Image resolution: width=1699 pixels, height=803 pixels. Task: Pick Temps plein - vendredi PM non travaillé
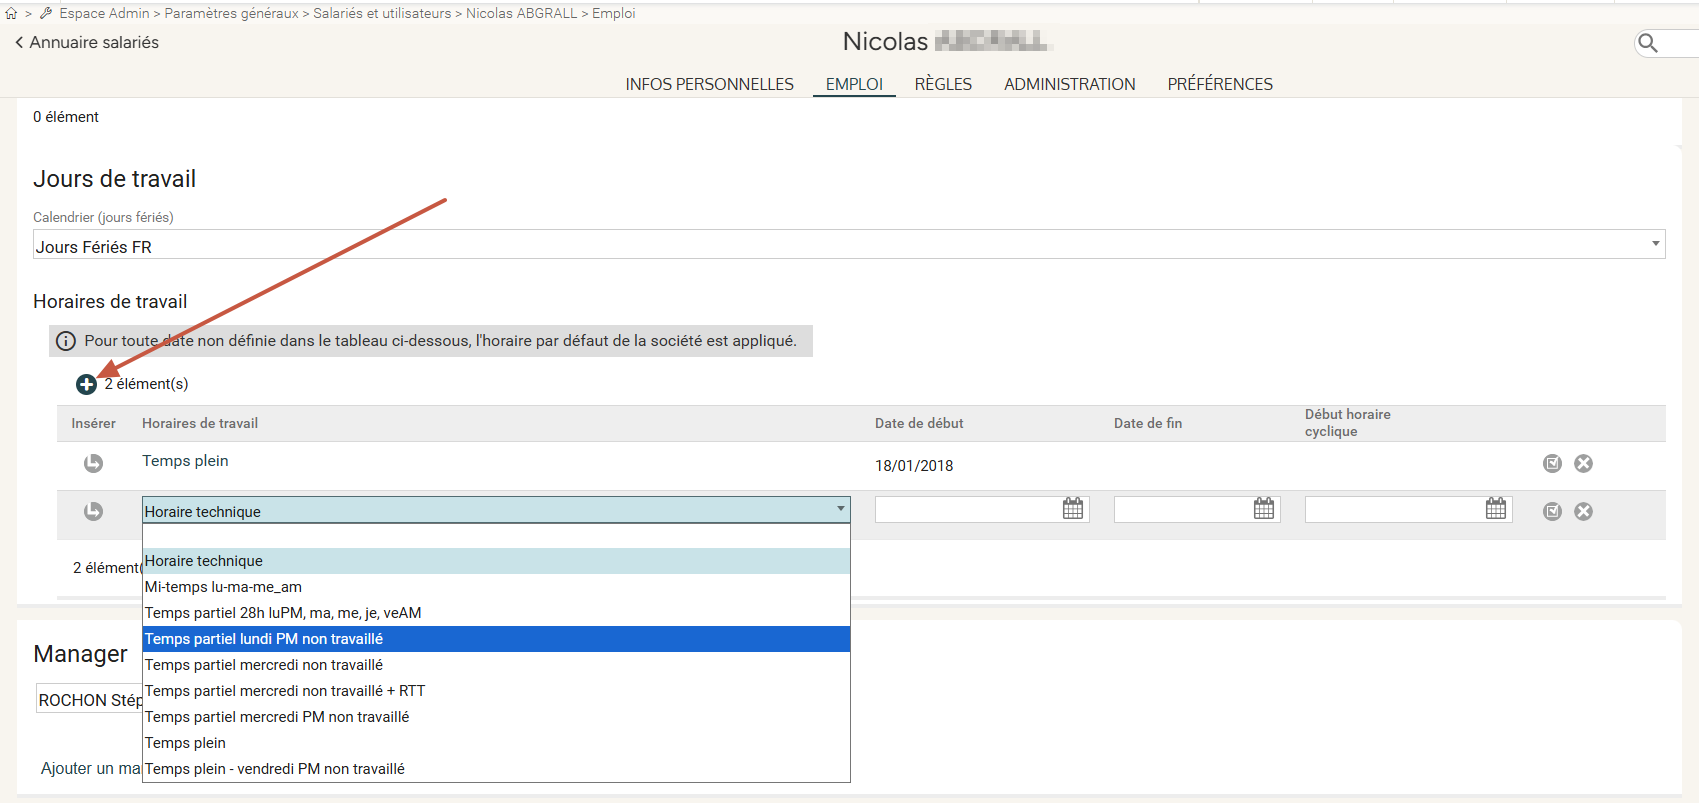pyautogui.click(x=496, y=769)
